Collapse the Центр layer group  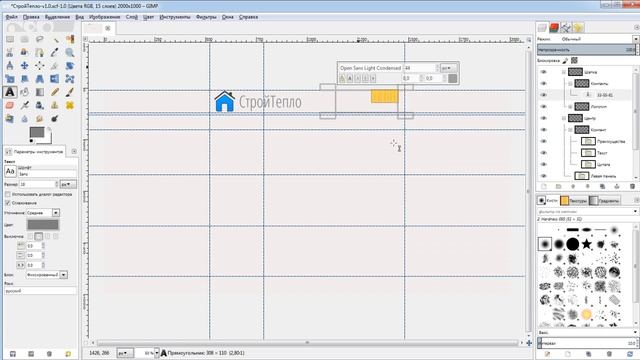(564, 118)
